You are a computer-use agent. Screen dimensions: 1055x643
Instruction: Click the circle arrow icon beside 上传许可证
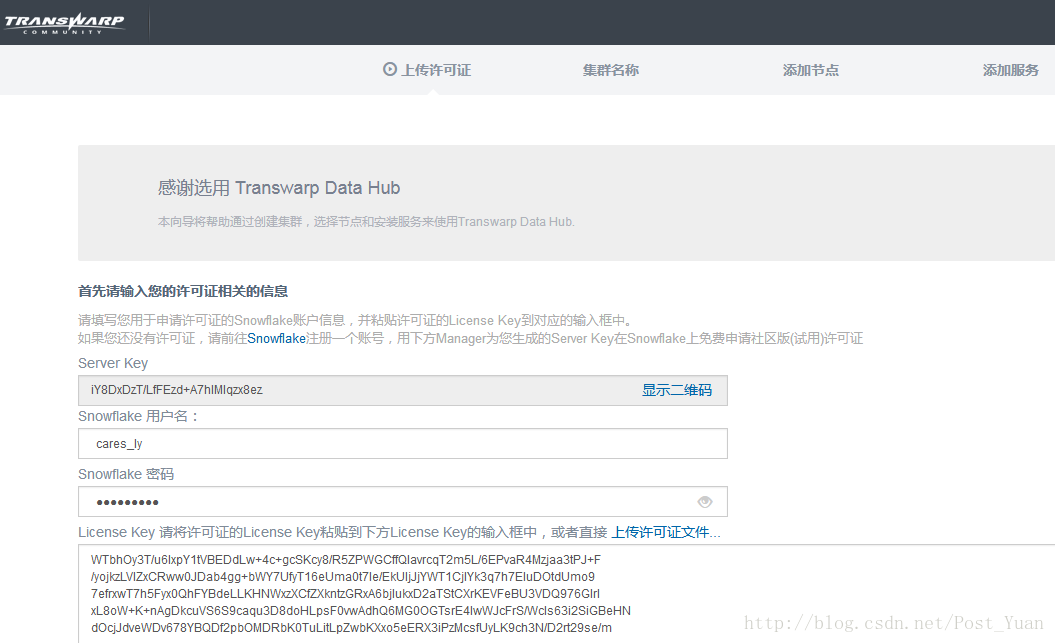pyautogui.click(x=390, y=69)
